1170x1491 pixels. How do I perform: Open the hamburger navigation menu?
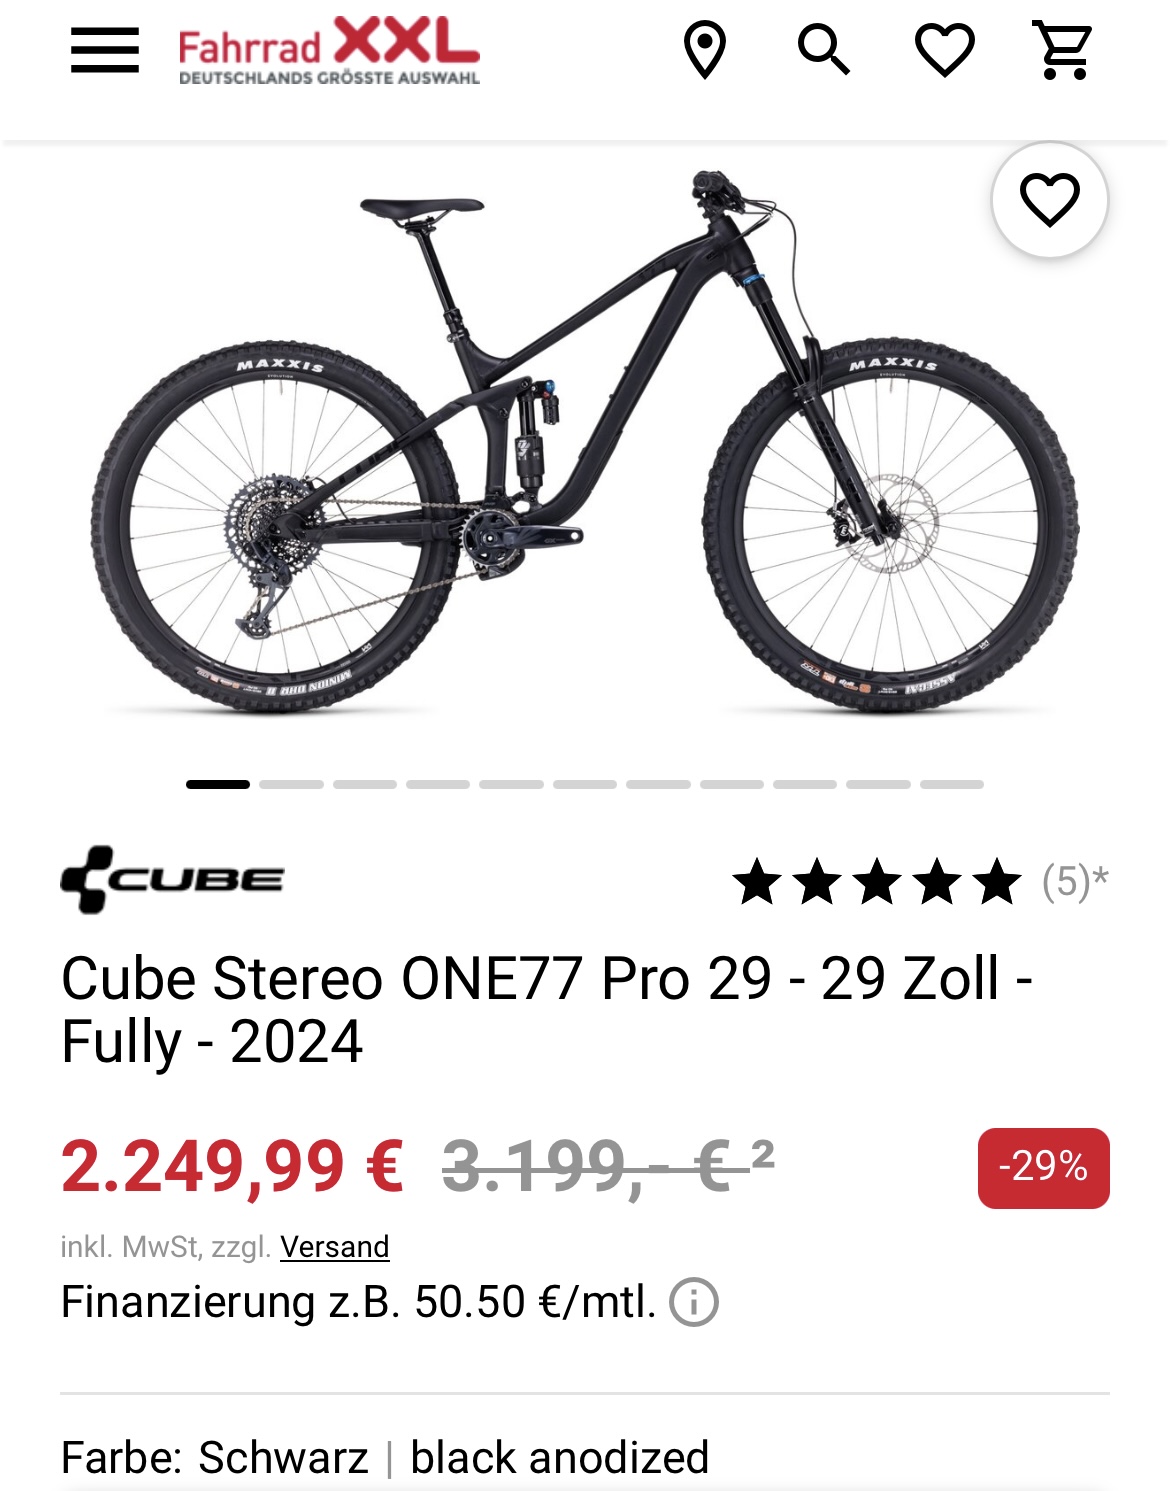(x=105, y=50)
